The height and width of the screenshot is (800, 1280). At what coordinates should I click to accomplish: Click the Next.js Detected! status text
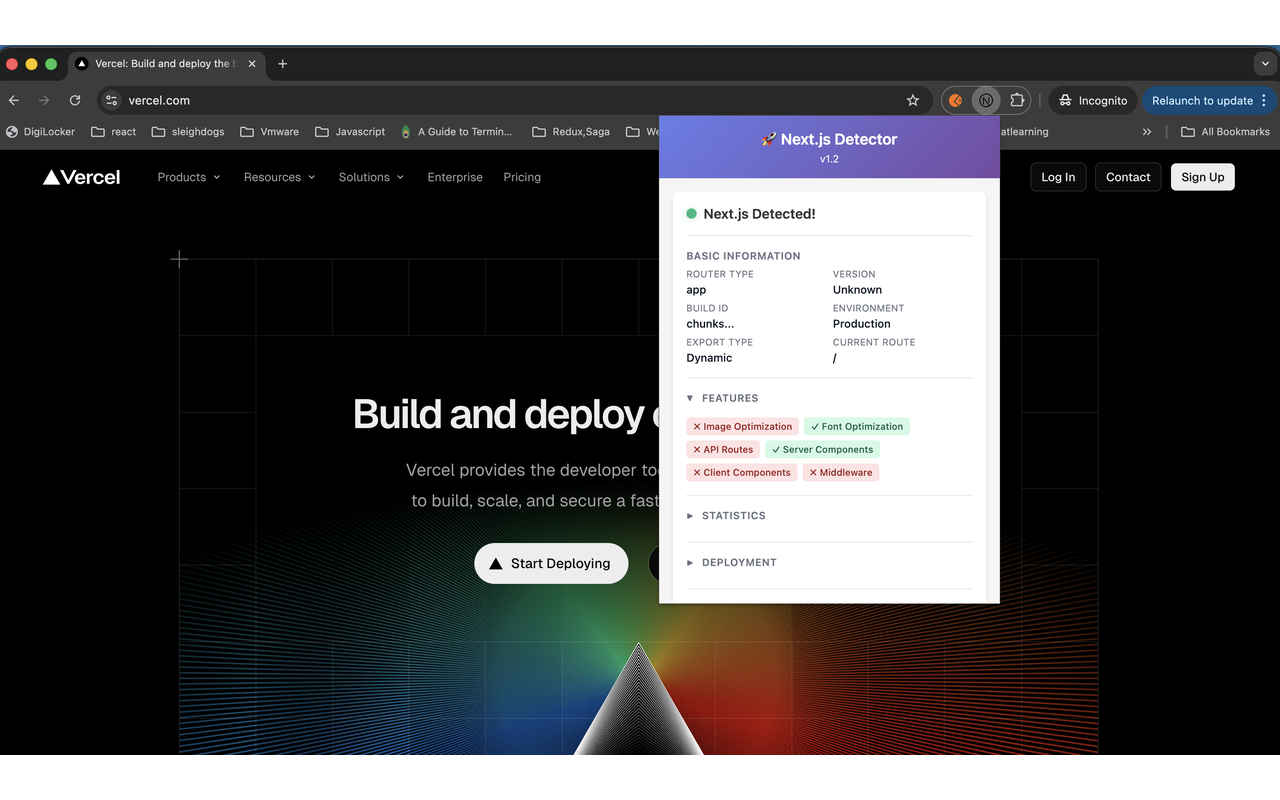pyautogui.click(x=759, y=213)
